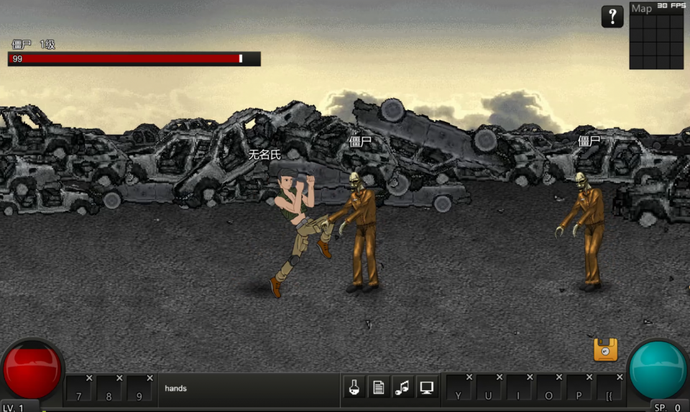690x412 pixels.
Task: Click the 'LV. 1' level label
Action: pos(14,407)
